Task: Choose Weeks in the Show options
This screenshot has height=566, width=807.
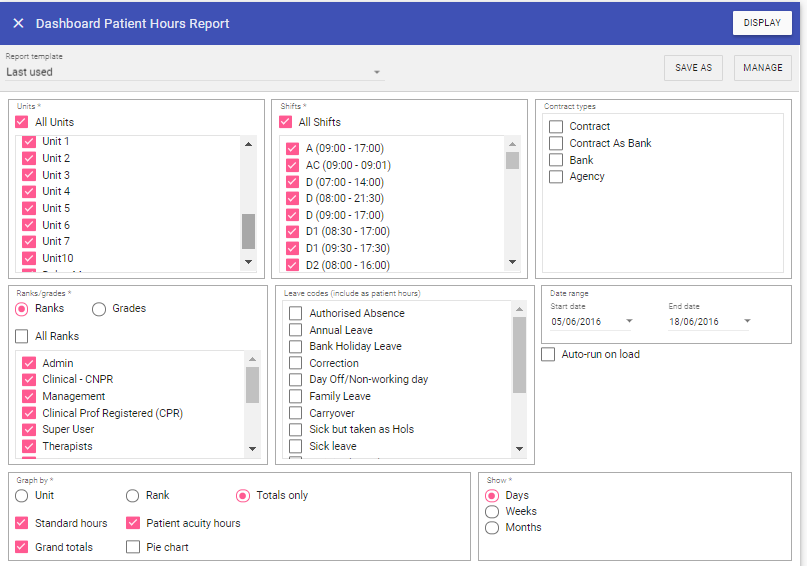Action: tap(491, 511)
